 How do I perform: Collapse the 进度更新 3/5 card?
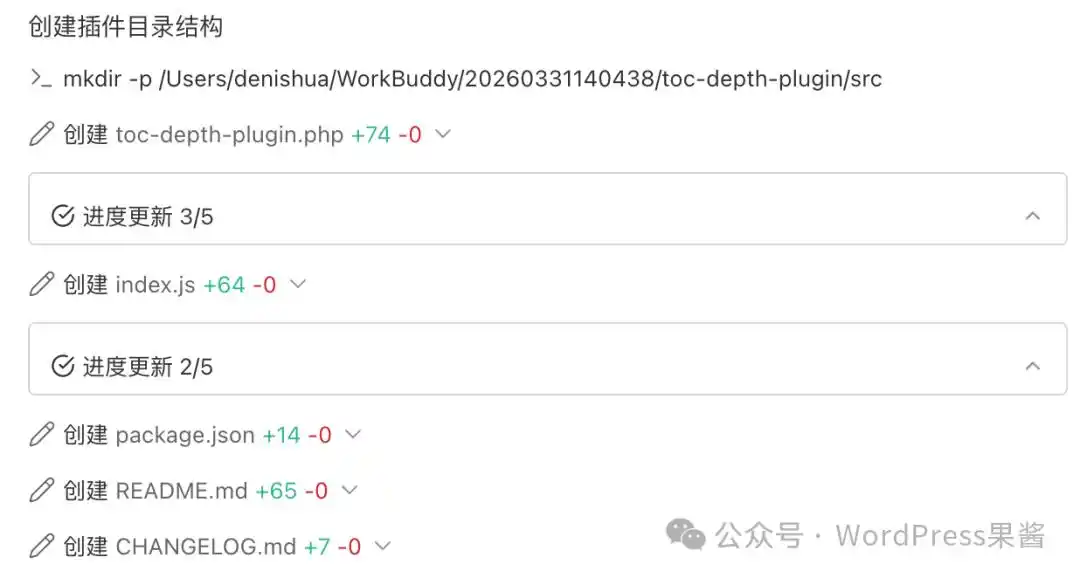[x=1033, y=213]
